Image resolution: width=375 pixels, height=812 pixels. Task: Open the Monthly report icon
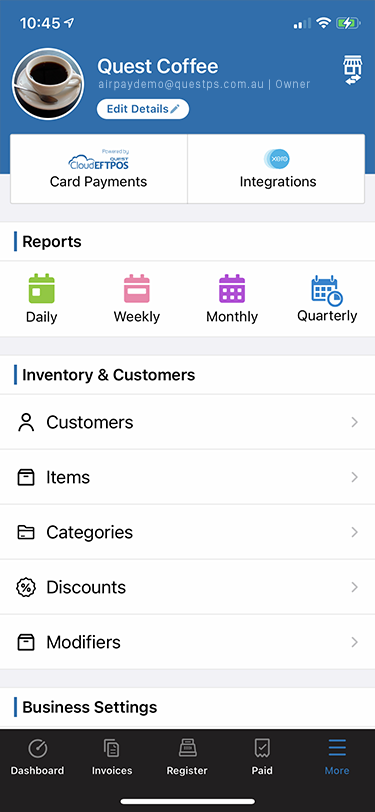(x=232, y=288)
